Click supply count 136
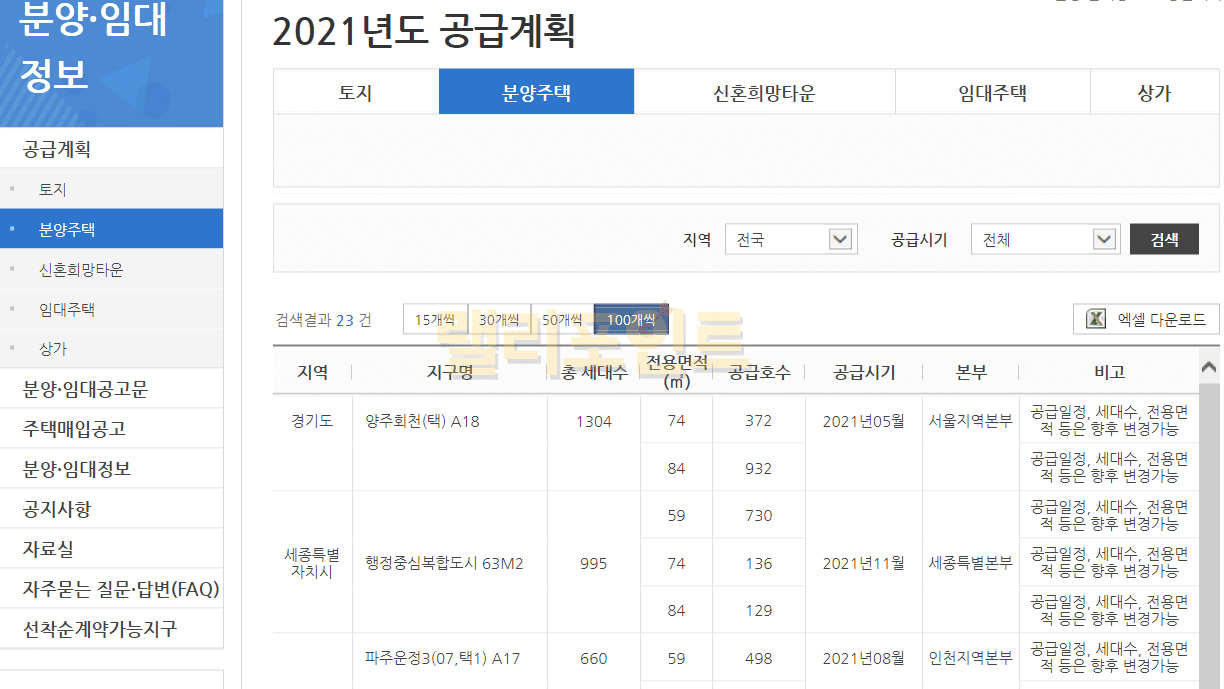 (759, 563)
